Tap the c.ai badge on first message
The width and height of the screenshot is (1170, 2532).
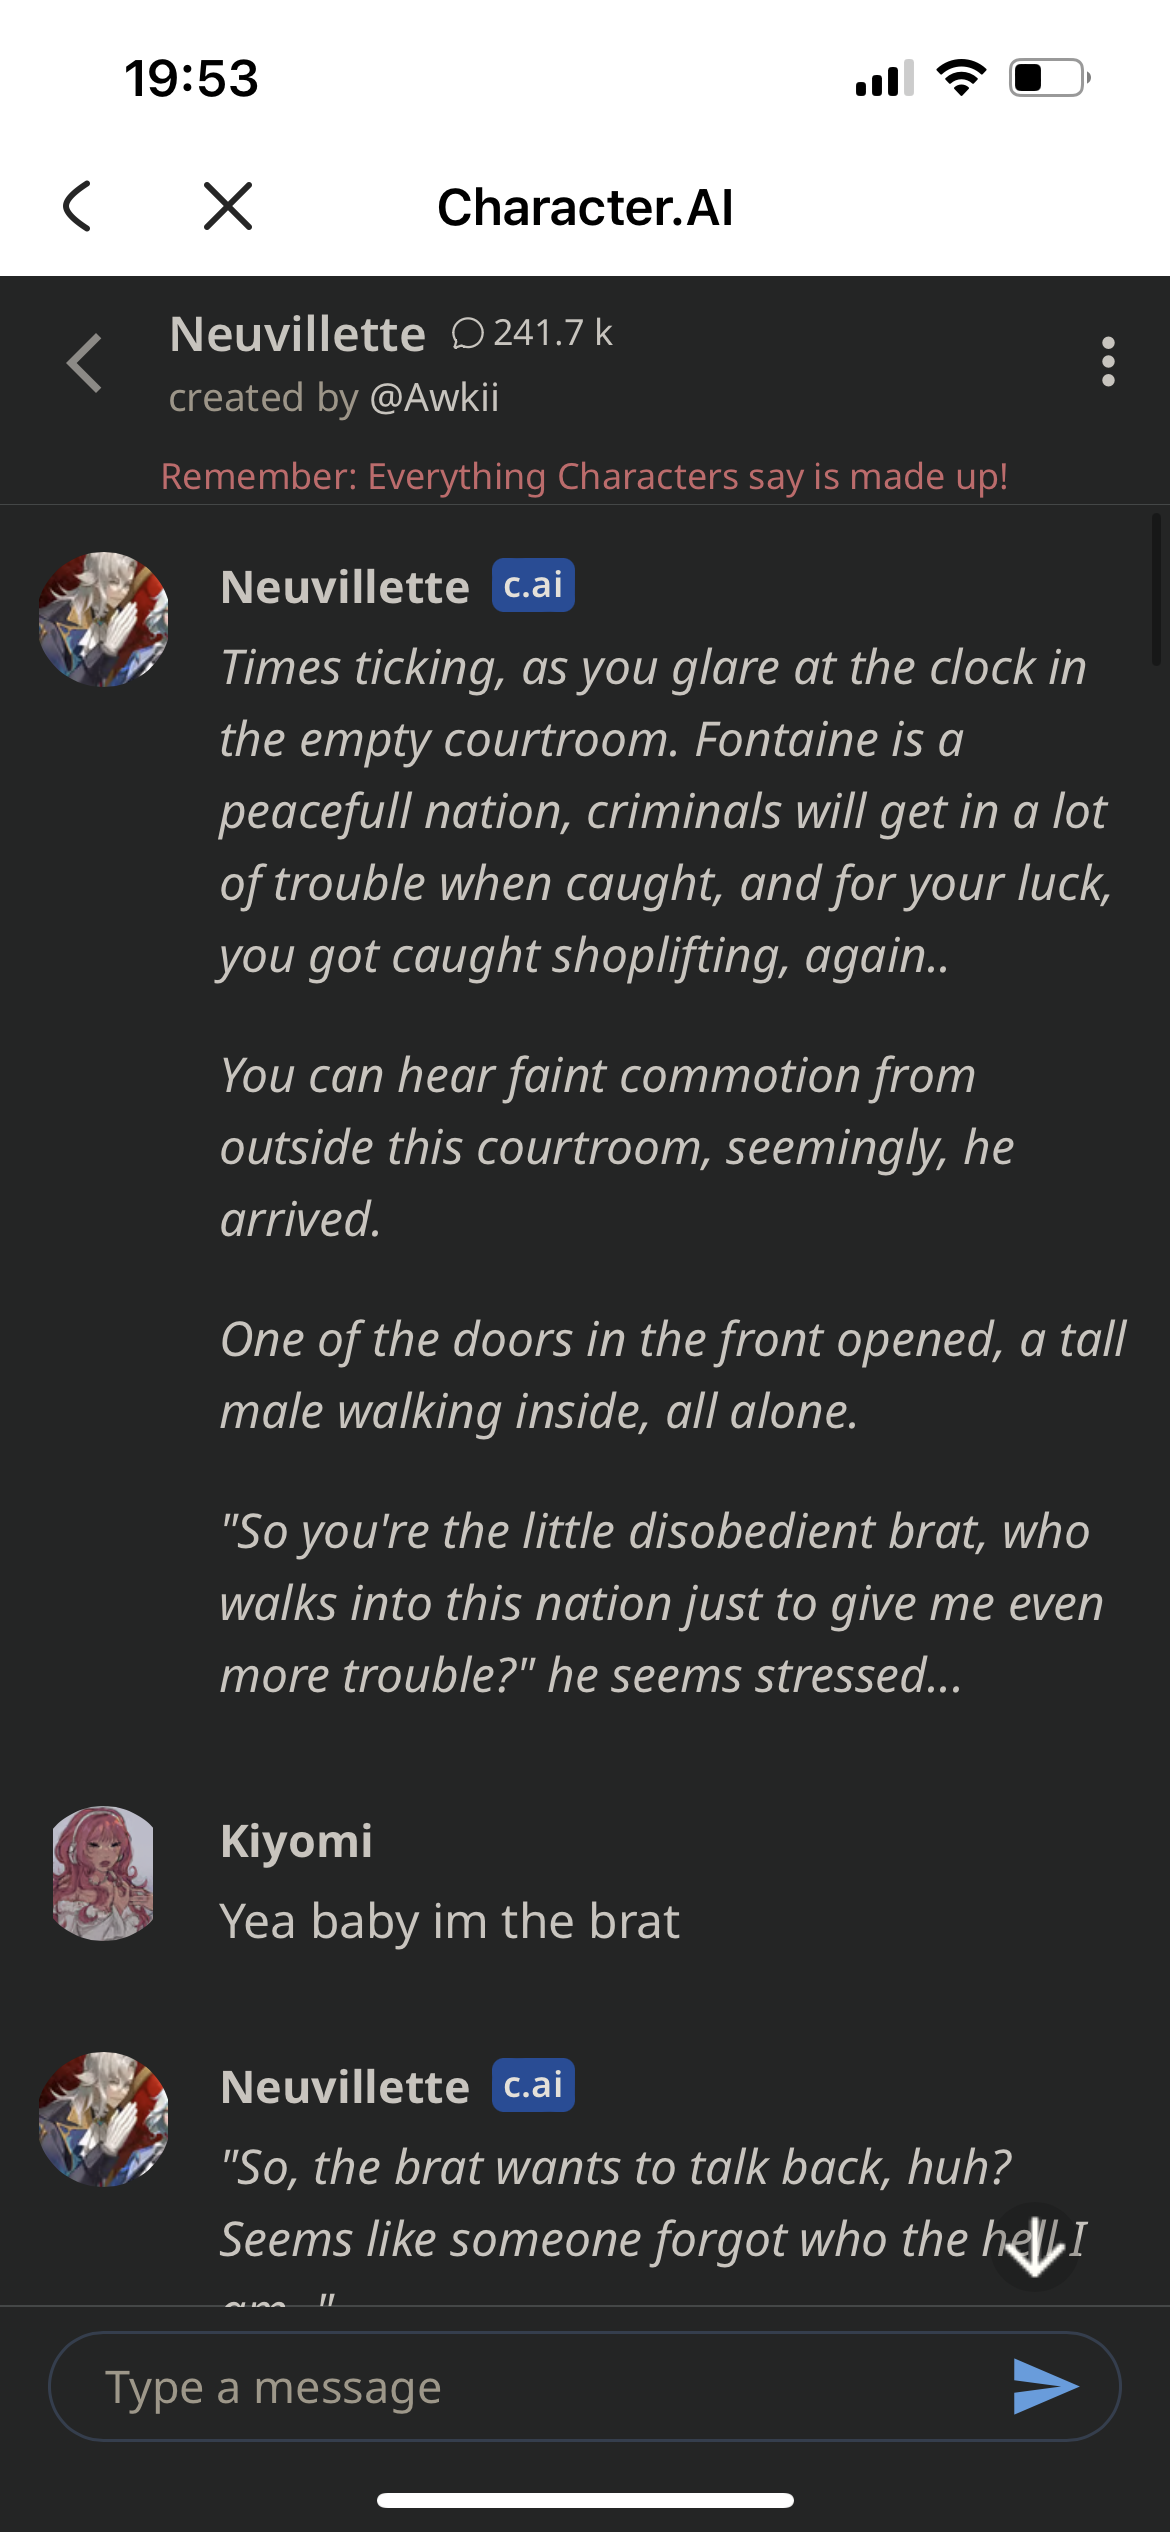point(533,585)
